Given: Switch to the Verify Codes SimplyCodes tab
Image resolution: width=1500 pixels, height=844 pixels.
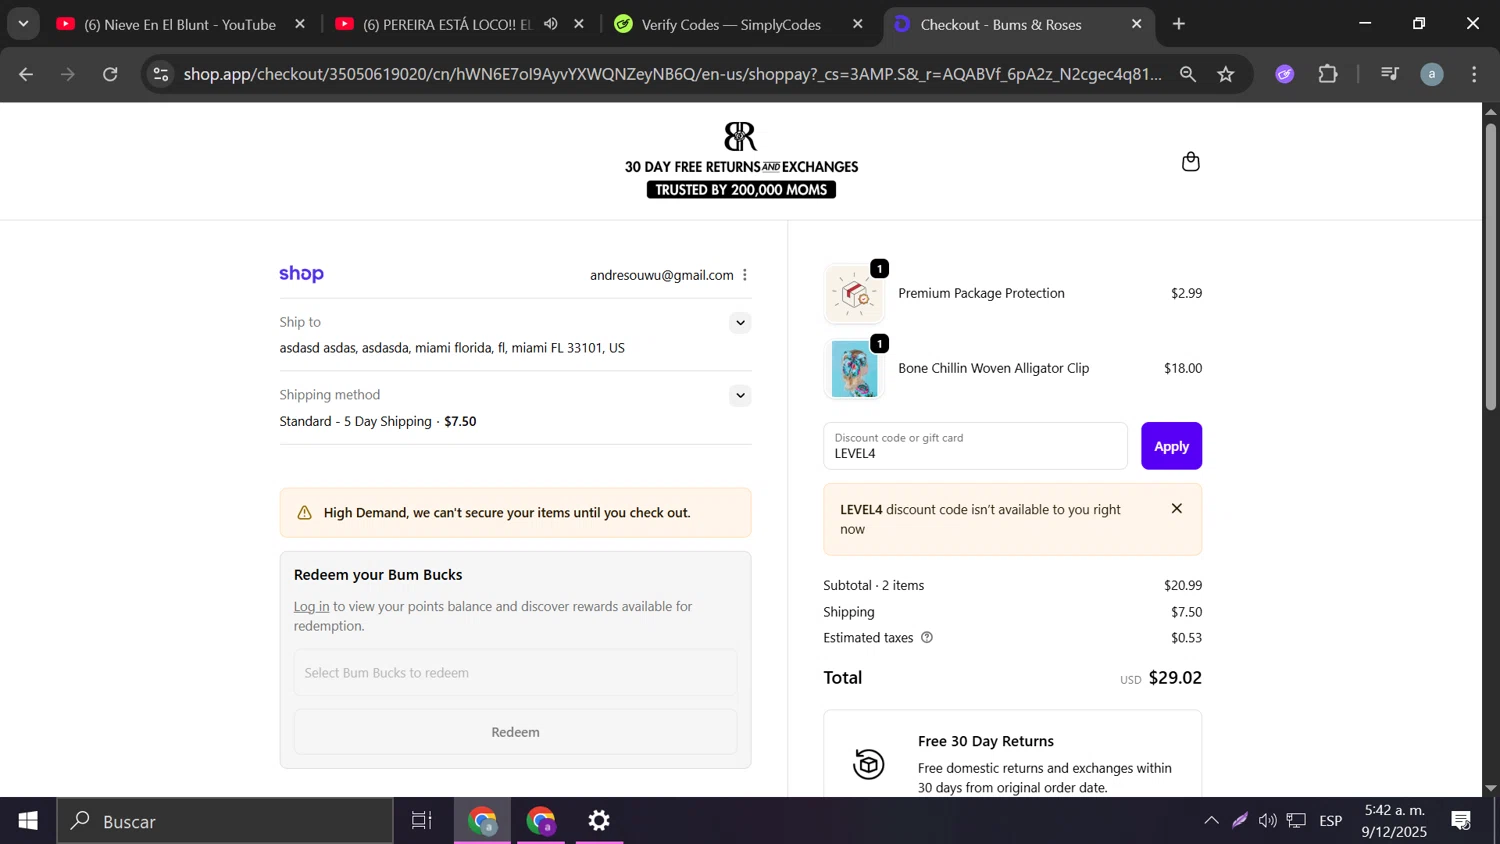Looking at the screenshot, I should (x=731, y=24).
